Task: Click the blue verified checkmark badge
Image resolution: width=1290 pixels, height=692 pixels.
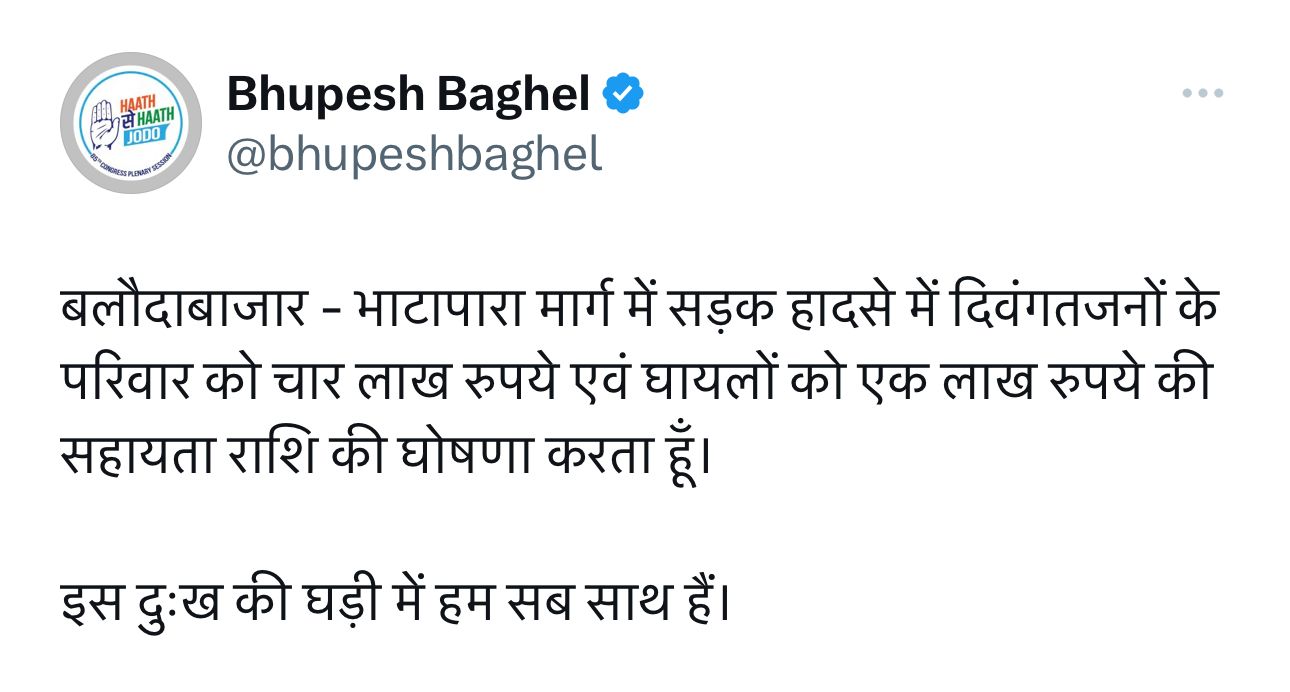Action: pyautogui.click(x=622, y=95)
